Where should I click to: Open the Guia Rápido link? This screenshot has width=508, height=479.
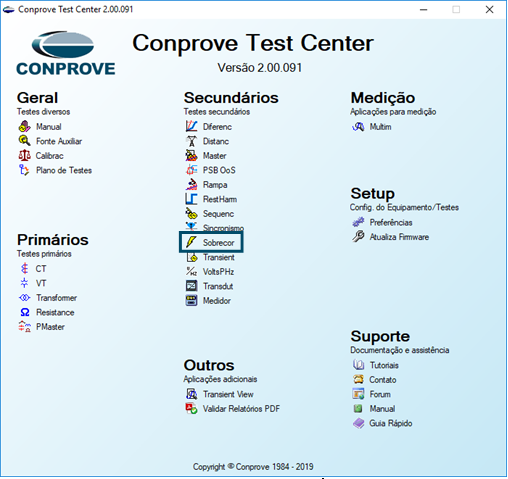point(391,423)
